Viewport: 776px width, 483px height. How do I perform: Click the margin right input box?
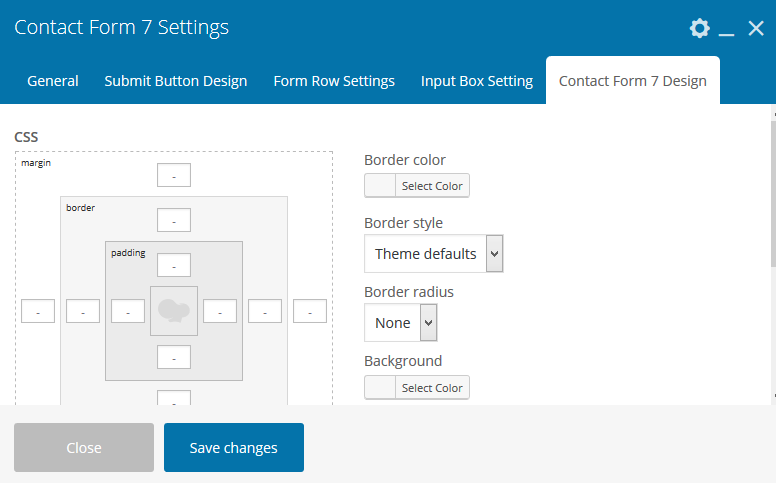(311, 311)
